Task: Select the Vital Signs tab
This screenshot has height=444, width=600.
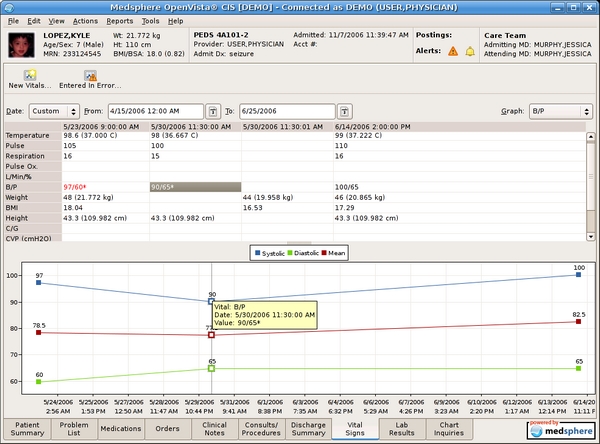Action: [355, 429]
